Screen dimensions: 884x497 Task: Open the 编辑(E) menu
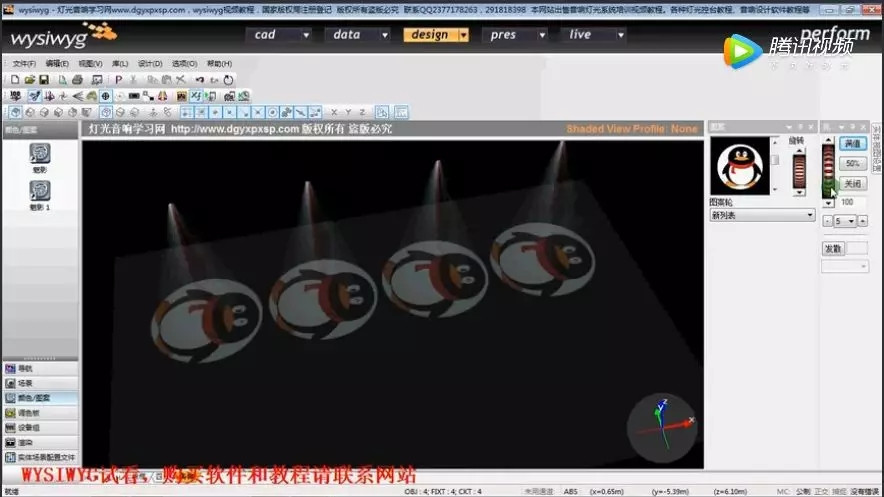pos(57,63)
